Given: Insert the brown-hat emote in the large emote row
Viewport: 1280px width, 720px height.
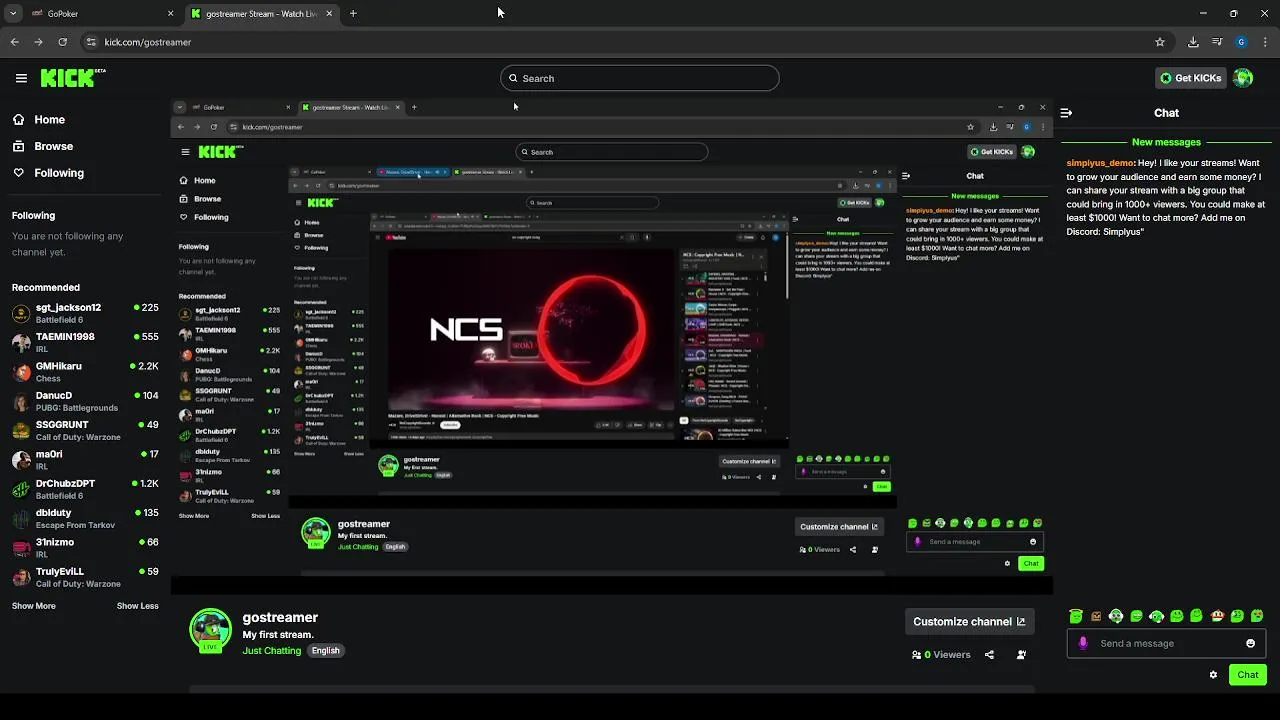Looking at the screenshot, I should click(1217, 616).
